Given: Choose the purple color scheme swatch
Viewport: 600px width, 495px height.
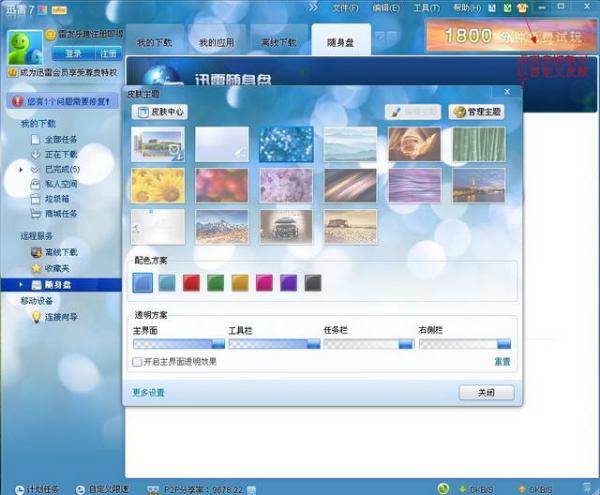Looking at the screenshot, I should click(x=289, y=283).
